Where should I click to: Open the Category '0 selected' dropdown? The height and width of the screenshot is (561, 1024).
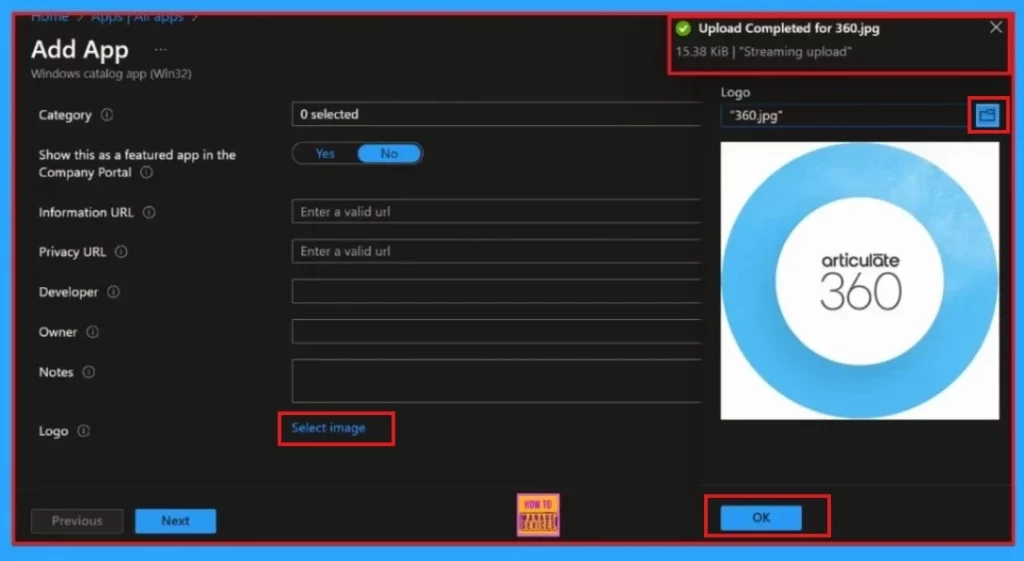coord(496,114)
